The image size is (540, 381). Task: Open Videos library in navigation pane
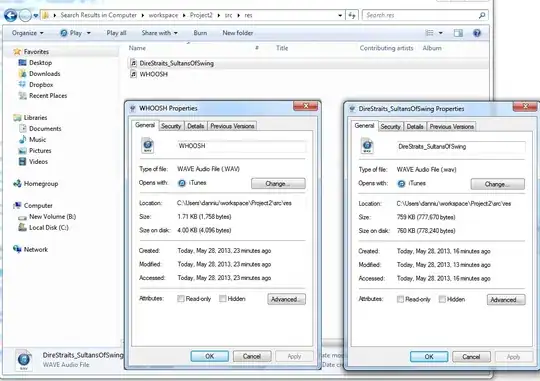(38, 162)
